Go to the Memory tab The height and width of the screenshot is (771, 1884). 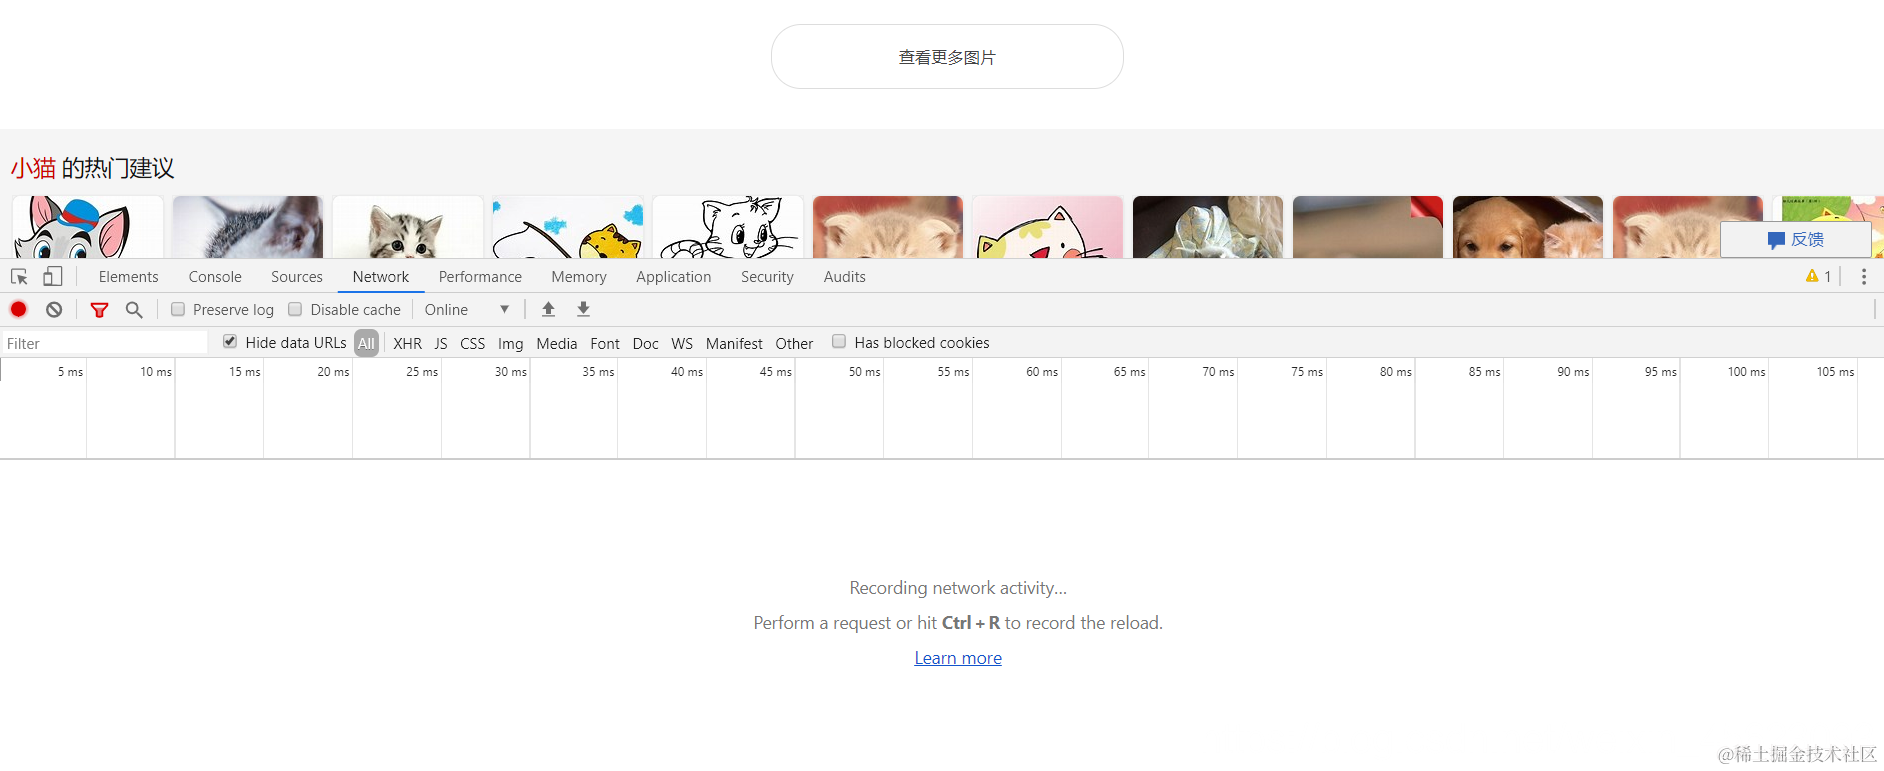[579, 277]
